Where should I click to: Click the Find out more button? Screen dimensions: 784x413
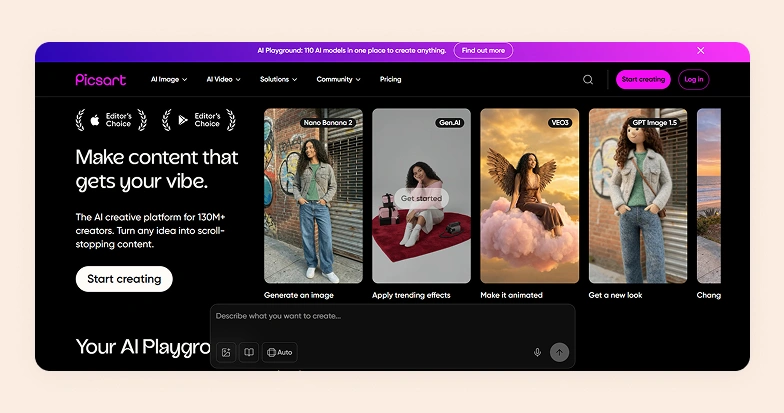pos(483,50)
